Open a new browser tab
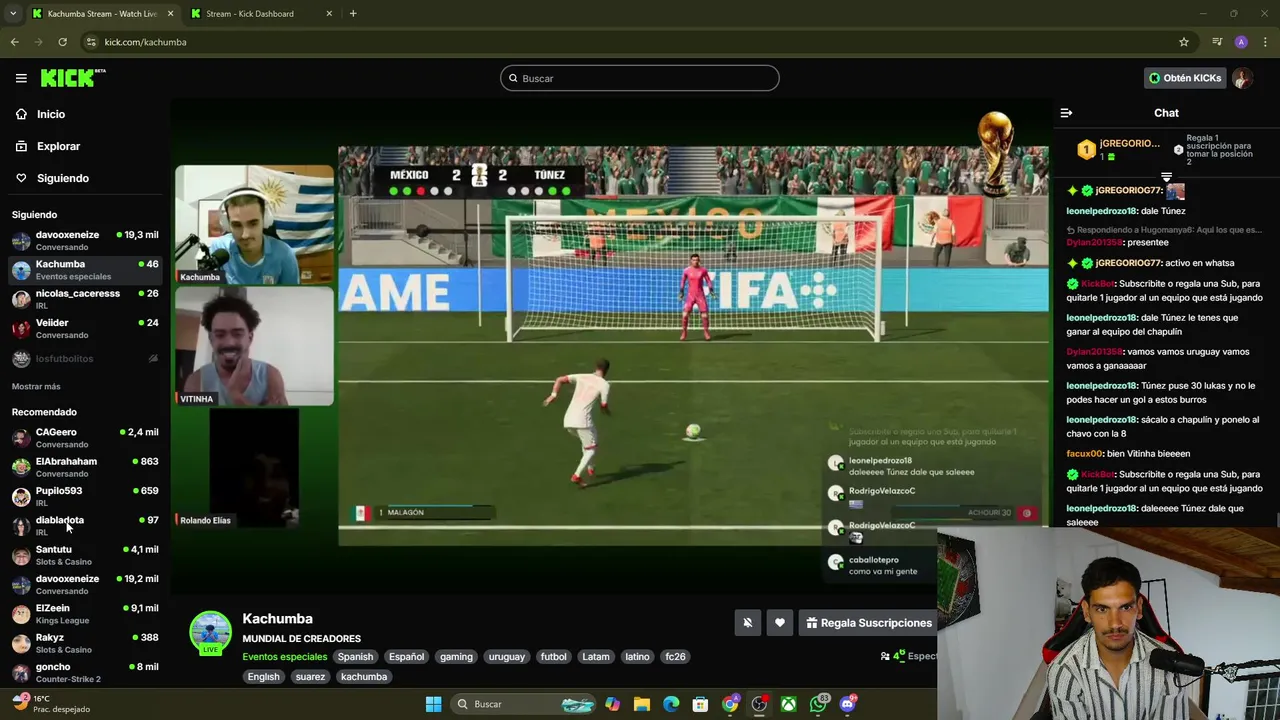 [353, 14]
